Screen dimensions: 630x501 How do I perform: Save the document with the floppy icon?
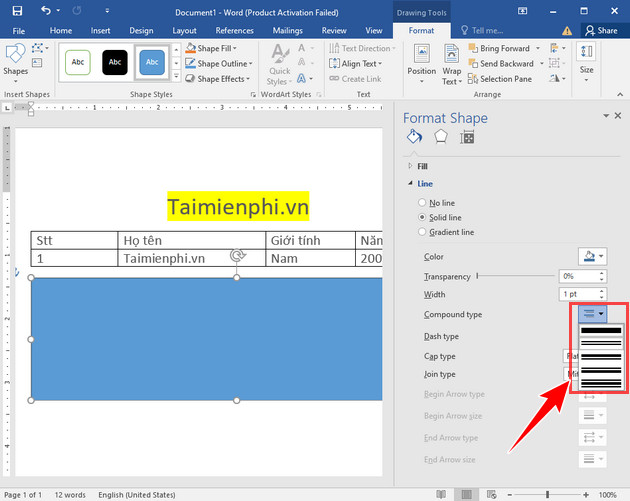tap(17, 11)
